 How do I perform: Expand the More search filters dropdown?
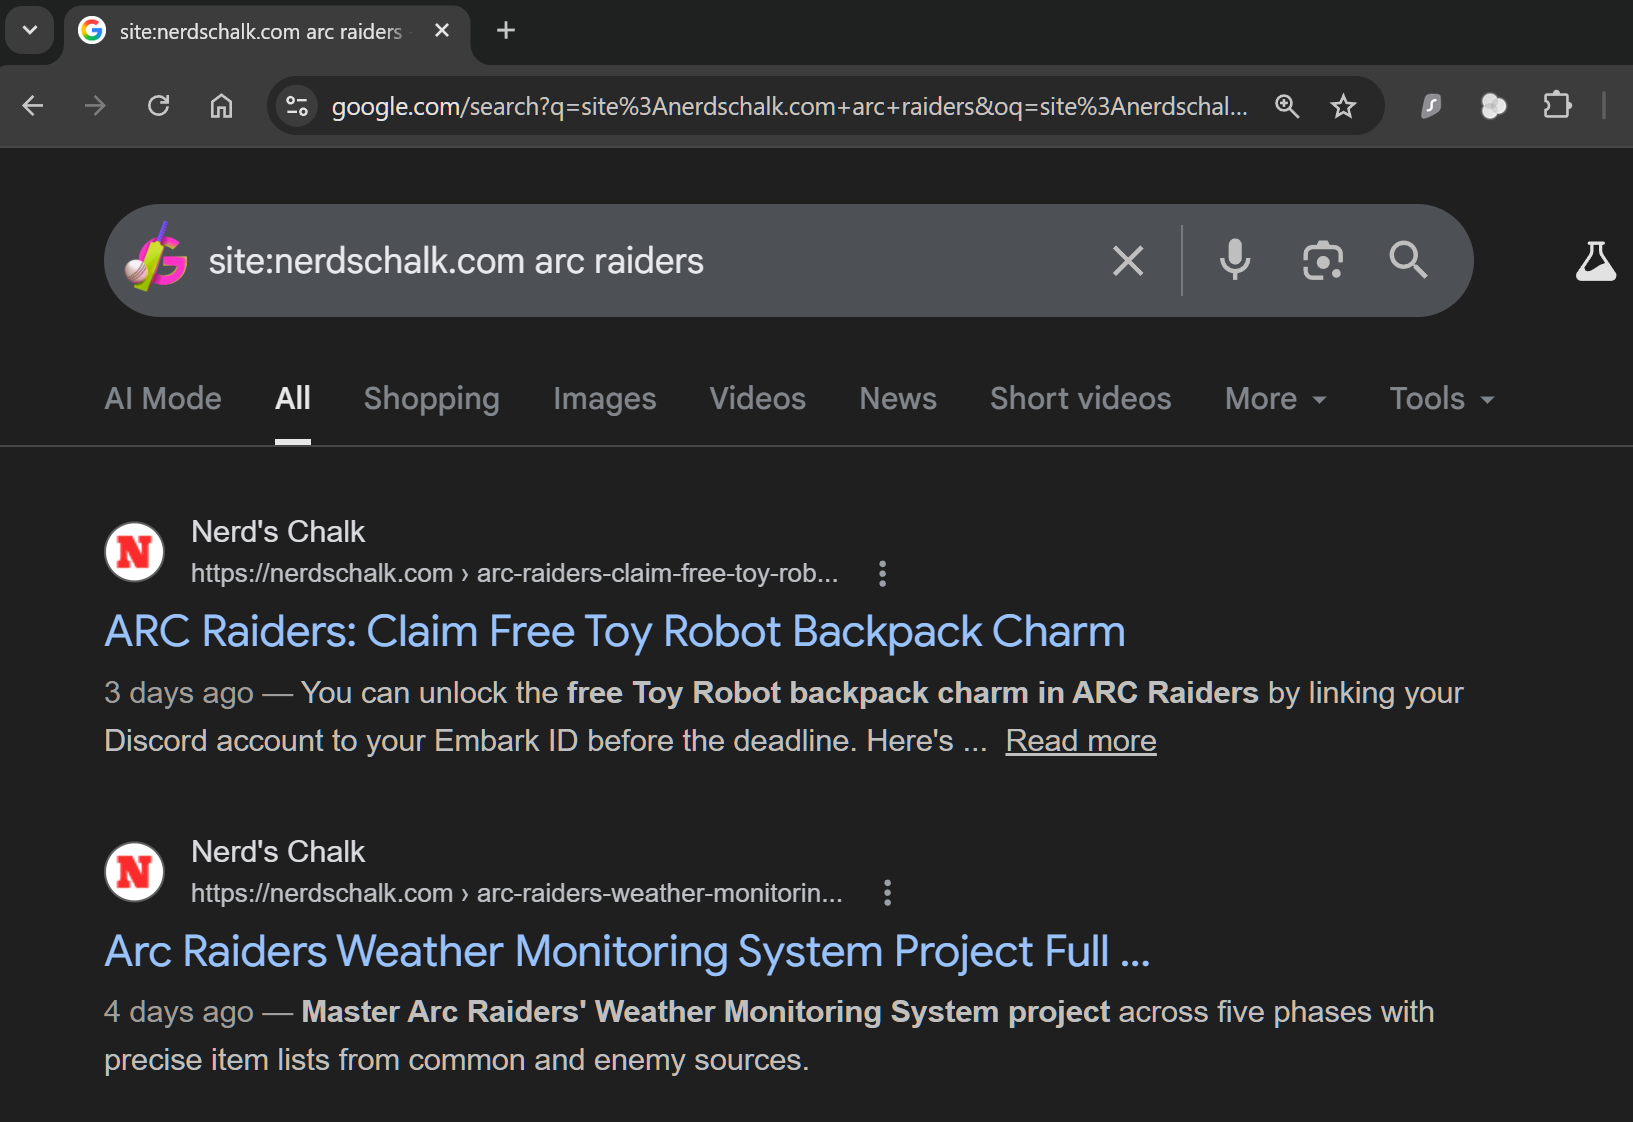coord(1275,399)
